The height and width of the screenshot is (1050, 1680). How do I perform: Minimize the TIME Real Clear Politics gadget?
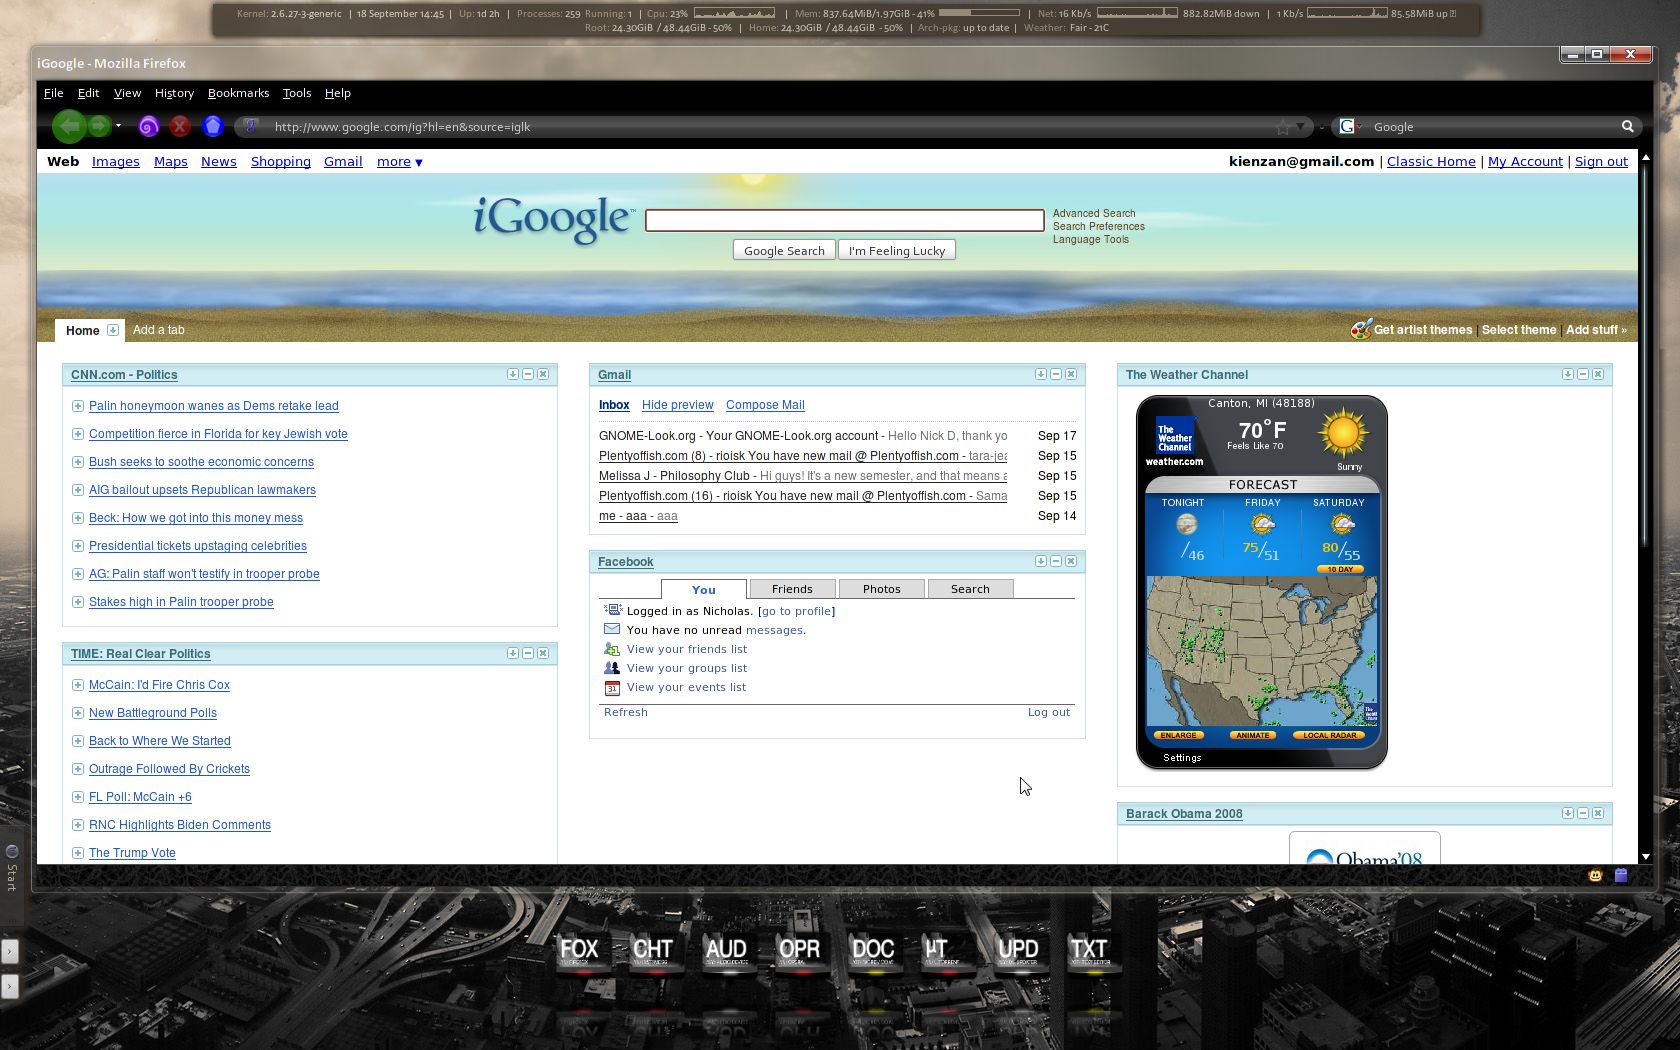point(528,653)
